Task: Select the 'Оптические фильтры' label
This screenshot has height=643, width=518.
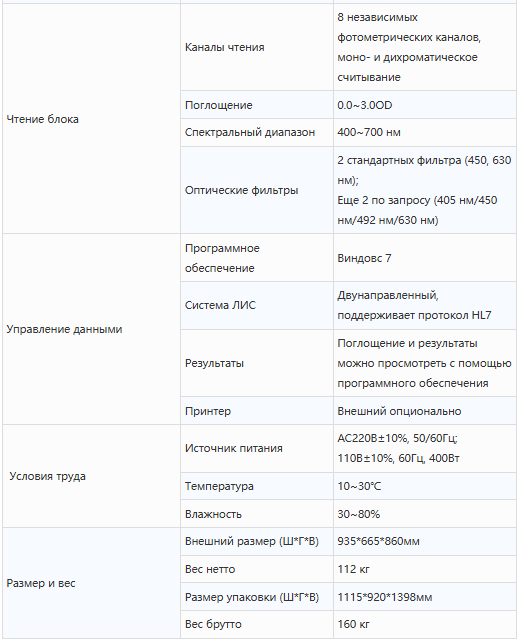Action: pyautogui.click(x=241, y=190)
